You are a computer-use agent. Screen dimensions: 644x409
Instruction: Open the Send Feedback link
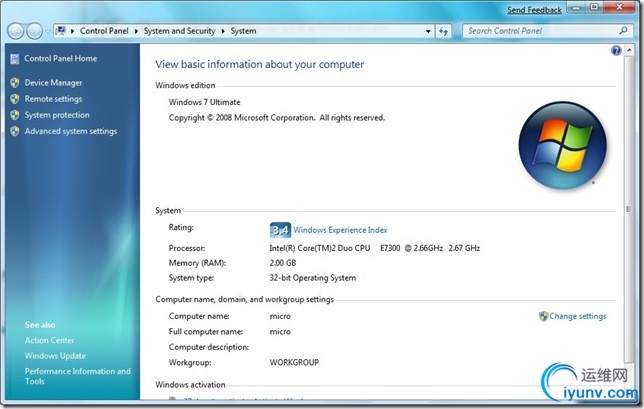pos(534,10)
